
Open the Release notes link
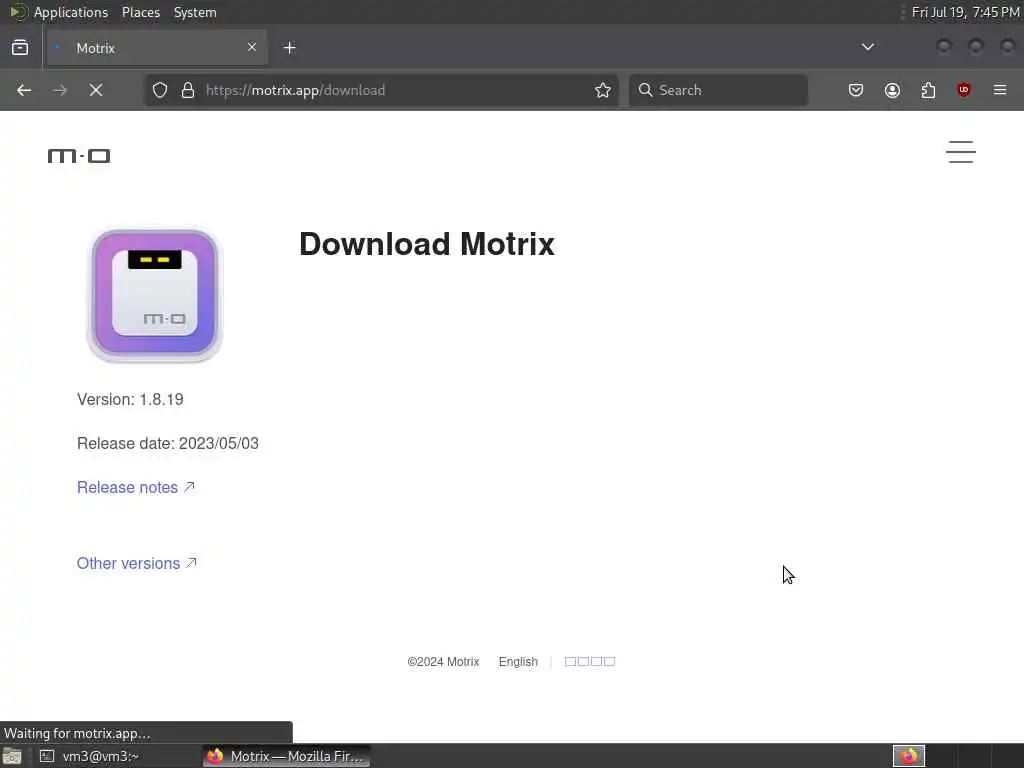136,487
